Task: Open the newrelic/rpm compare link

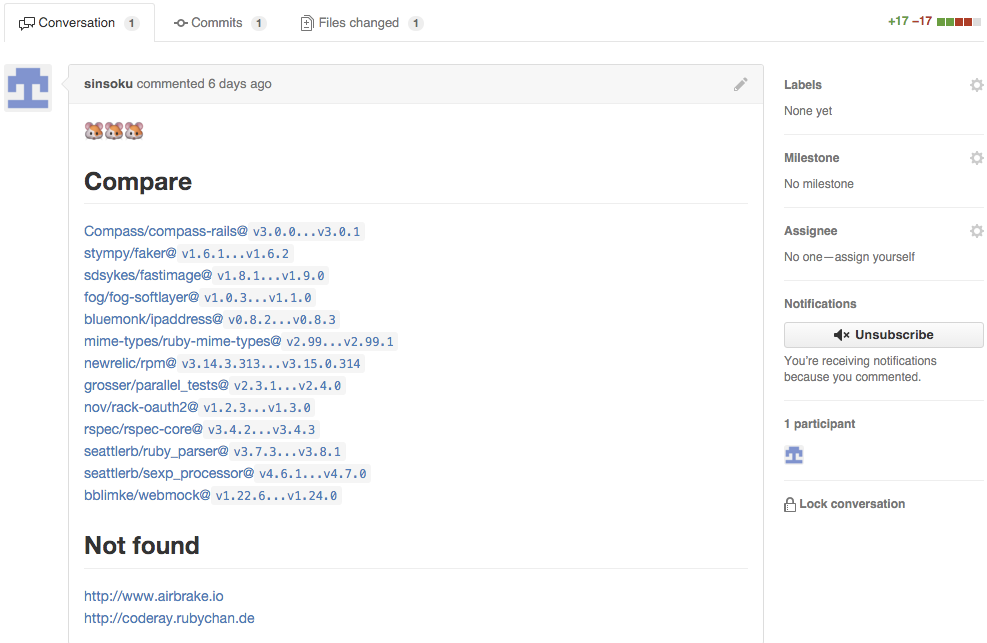Action: point(224,364)
